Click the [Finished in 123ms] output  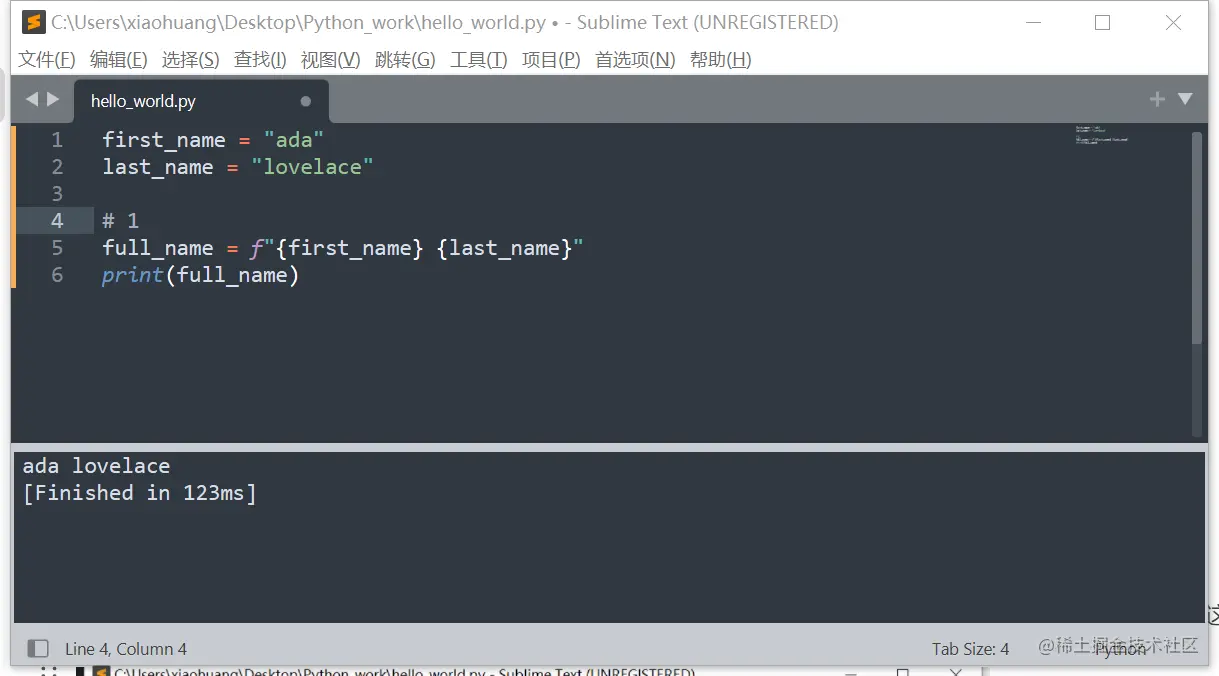tap(139, 493)
